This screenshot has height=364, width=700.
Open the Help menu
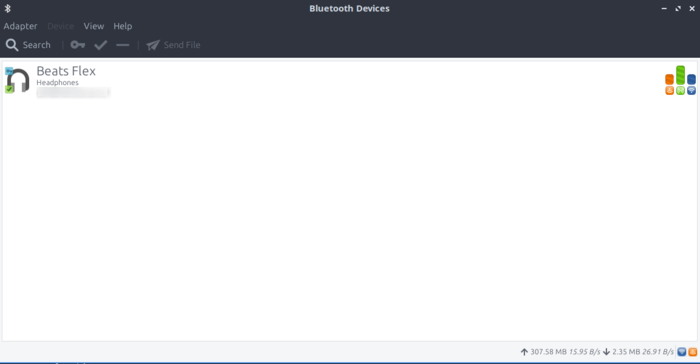tap(123, 26)
